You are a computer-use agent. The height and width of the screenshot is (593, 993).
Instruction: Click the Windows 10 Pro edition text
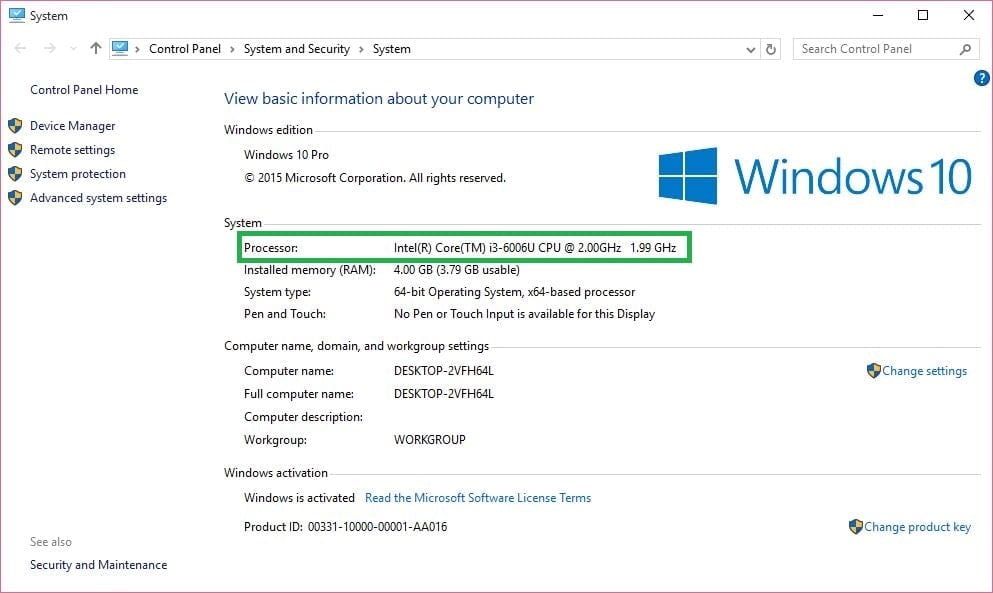tap(286, 155)
